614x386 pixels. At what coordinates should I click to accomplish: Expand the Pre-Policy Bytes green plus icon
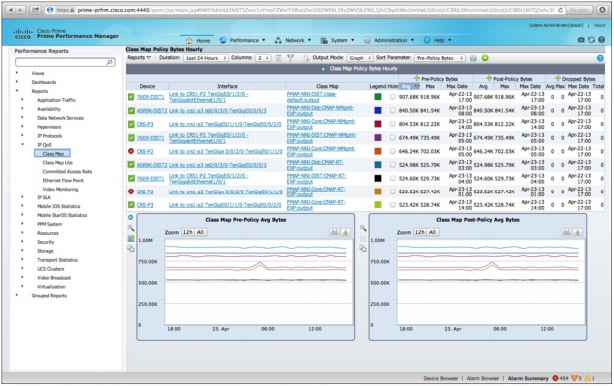[x=417, y=79]
